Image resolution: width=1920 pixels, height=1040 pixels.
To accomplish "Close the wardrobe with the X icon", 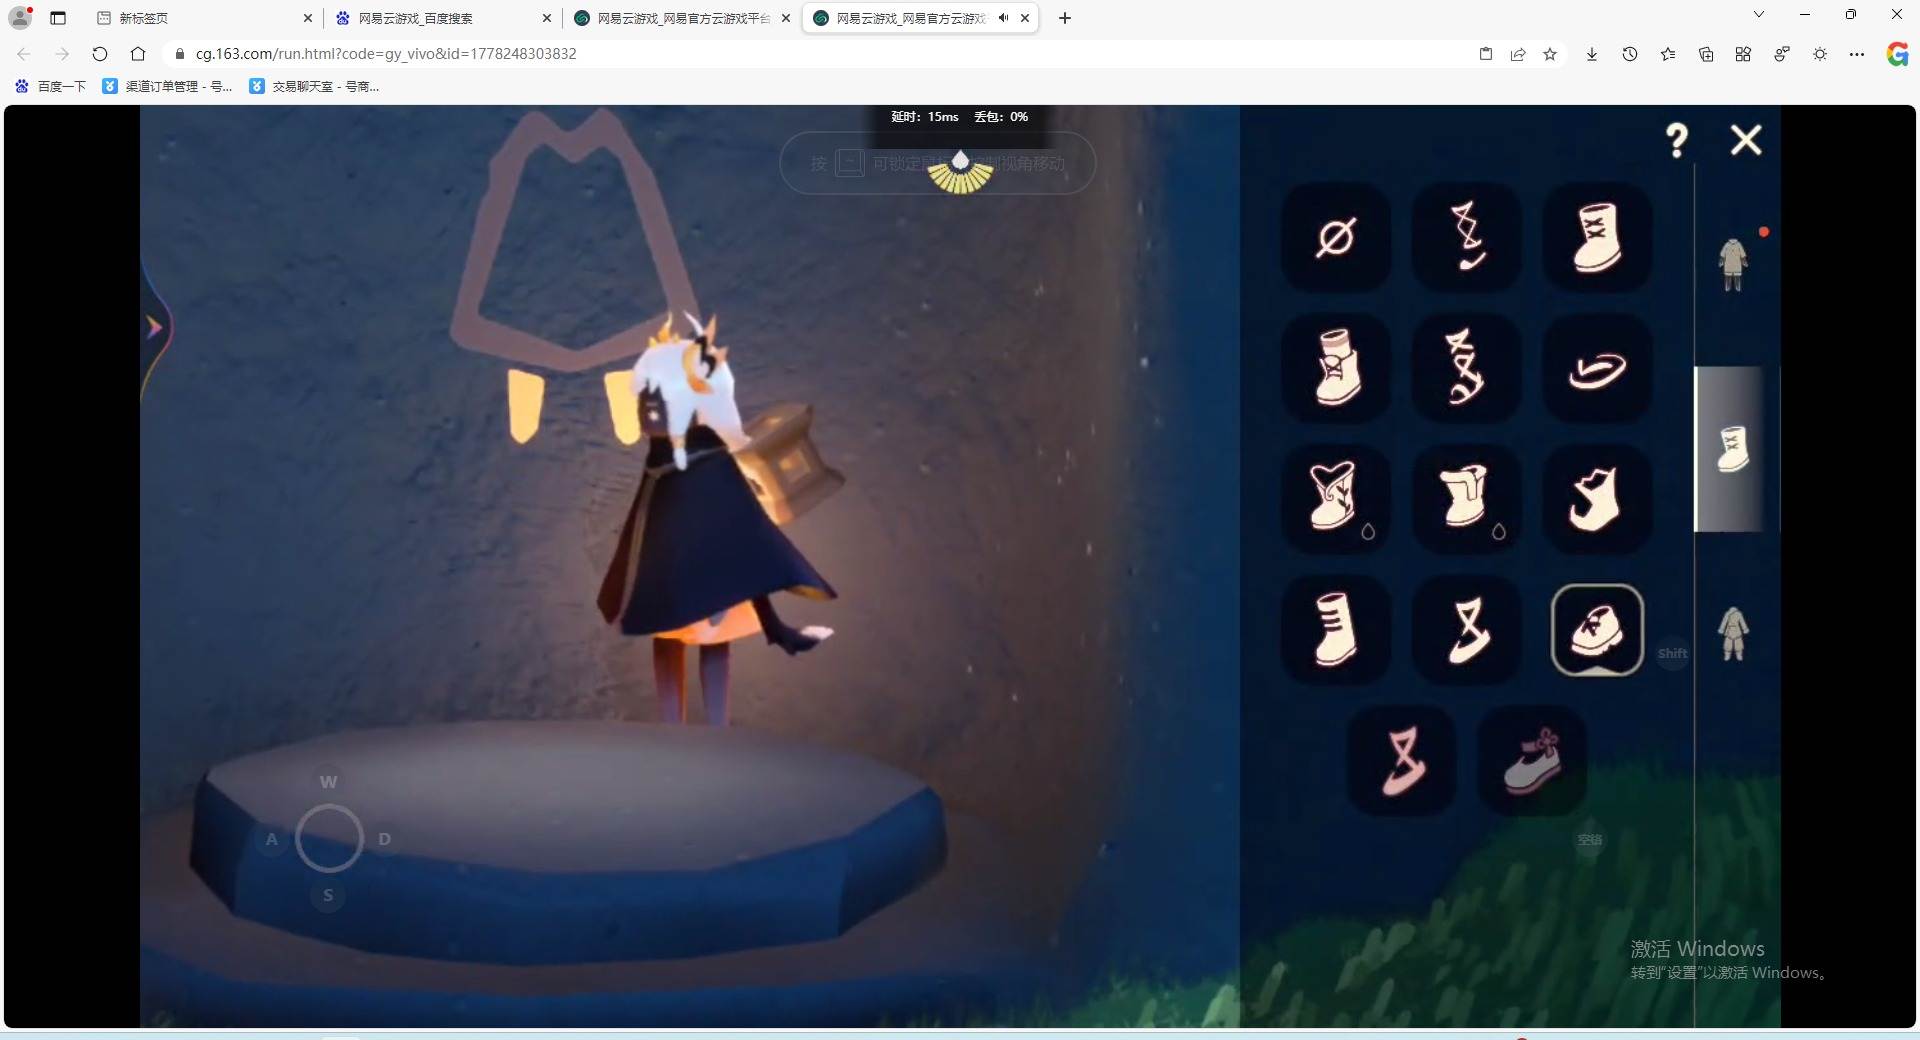I will pyautogui.click(x=1746, y=140).
